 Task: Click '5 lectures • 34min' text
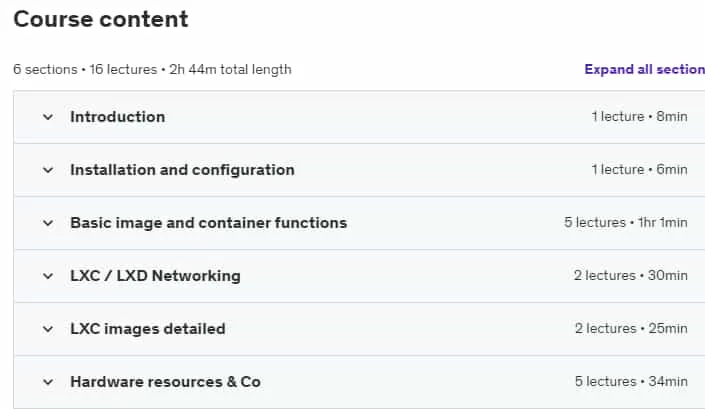tap(631, 382)
